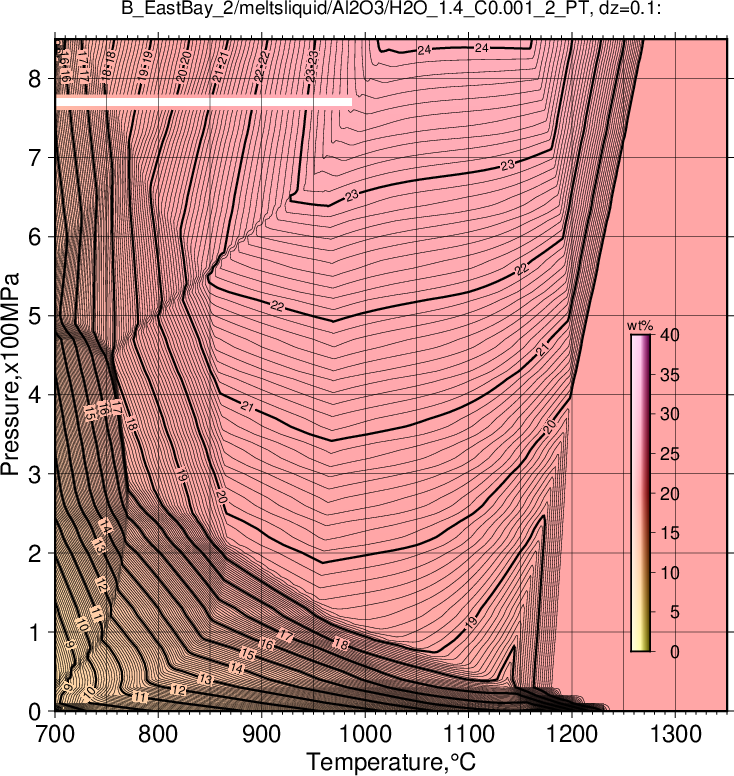734x776 pixels.
Task: Click the colorbar gradient strip
Action: coord(640,493)
